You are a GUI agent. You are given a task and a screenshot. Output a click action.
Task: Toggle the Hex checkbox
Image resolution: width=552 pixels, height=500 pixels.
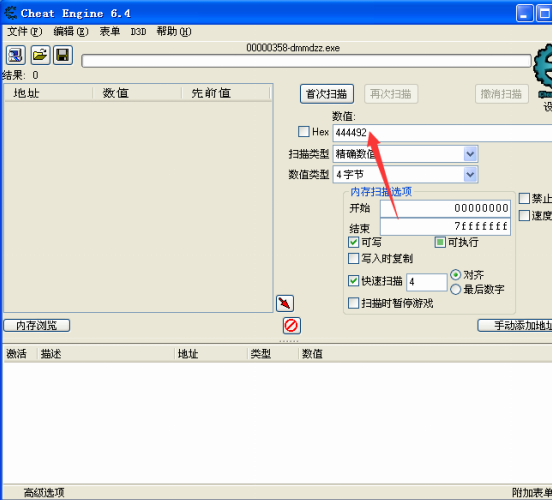303,132
